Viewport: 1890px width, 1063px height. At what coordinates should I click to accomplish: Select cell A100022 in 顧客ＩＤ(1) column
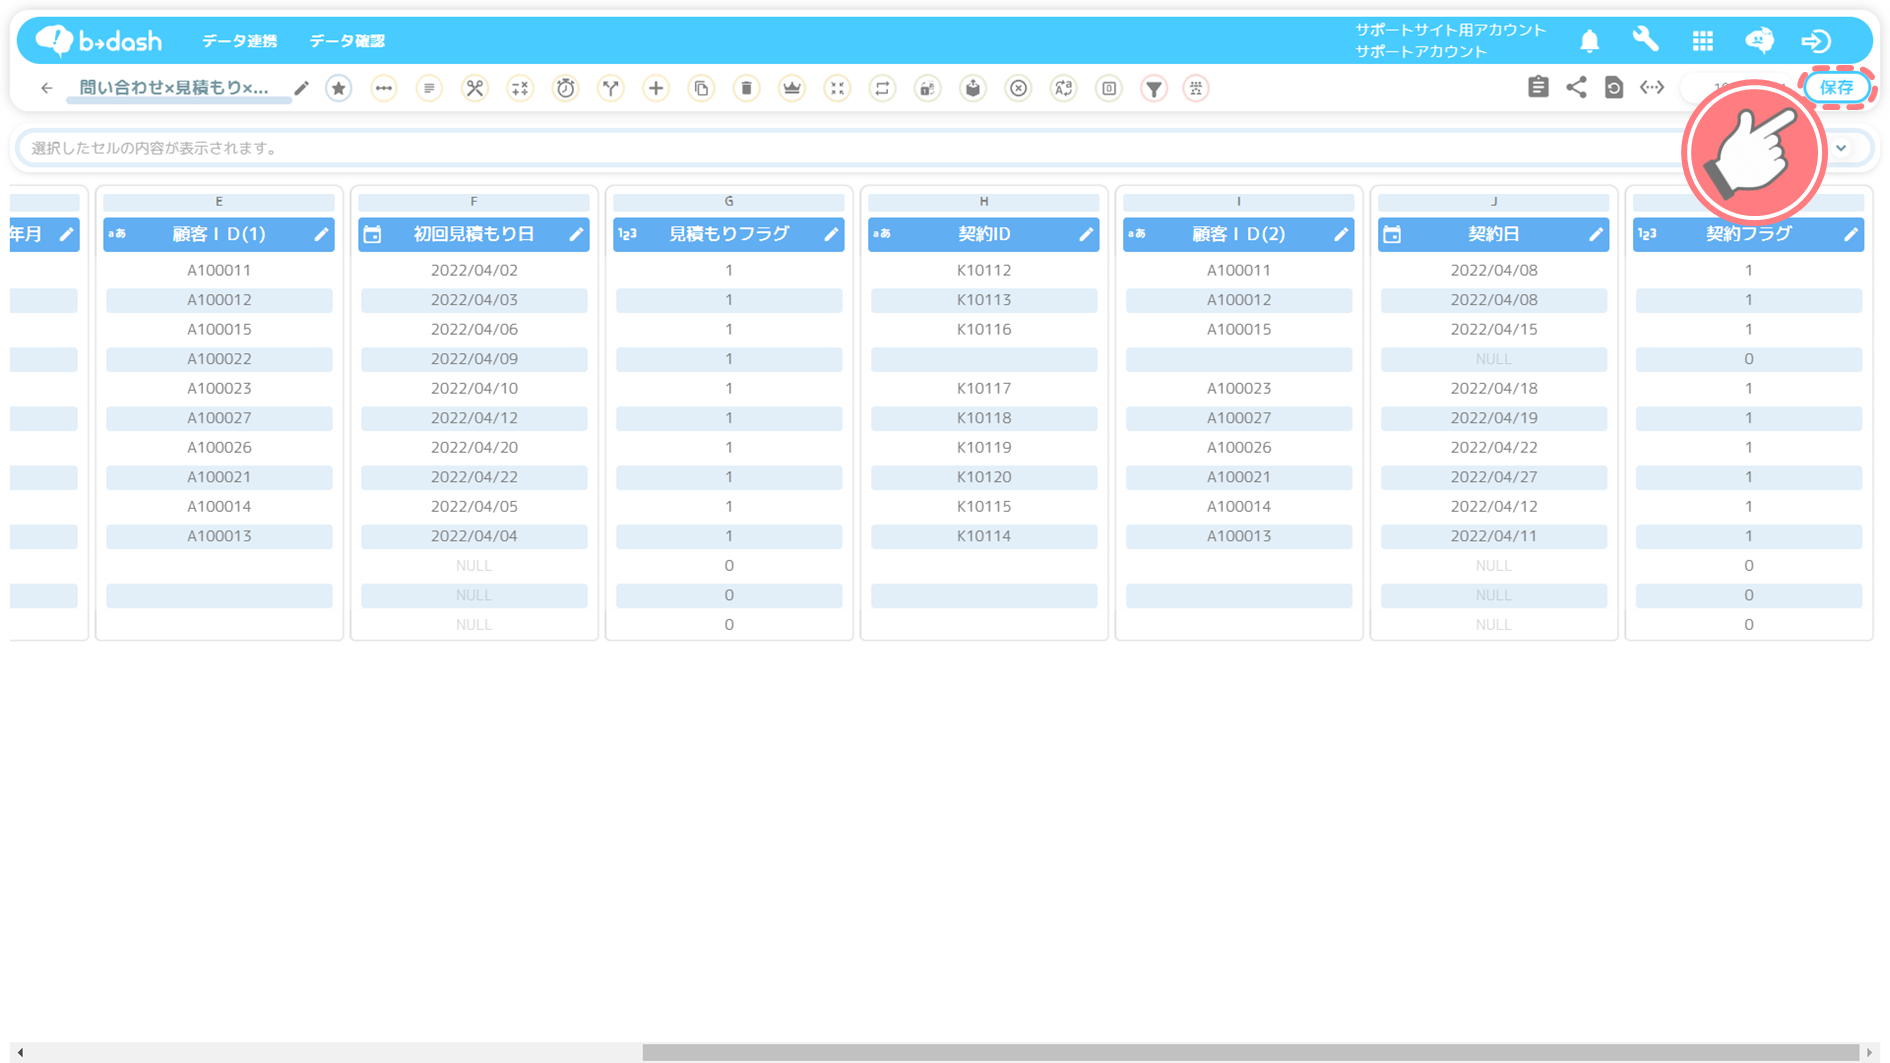pos(219,359)
